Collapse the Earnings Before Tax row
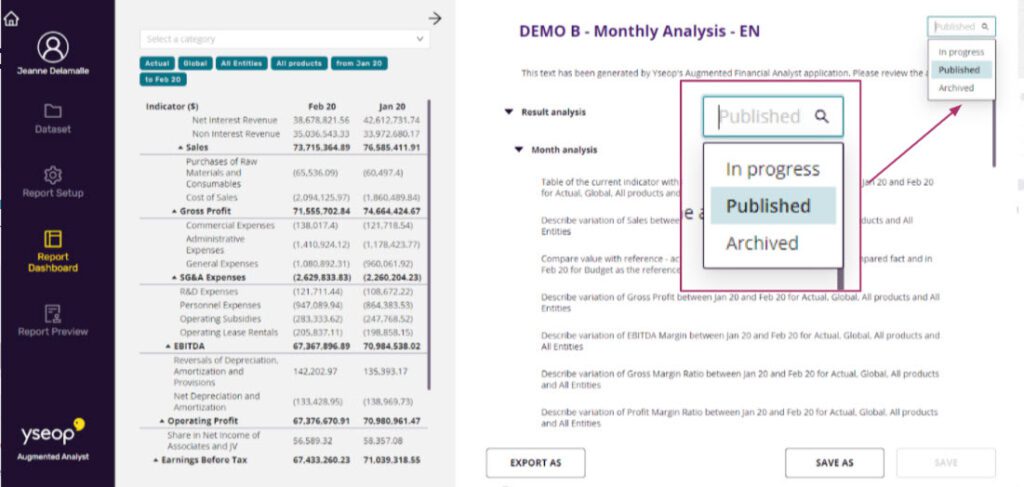The width and height of the screenshot is (1024, 487). click(x=155, y=460)
